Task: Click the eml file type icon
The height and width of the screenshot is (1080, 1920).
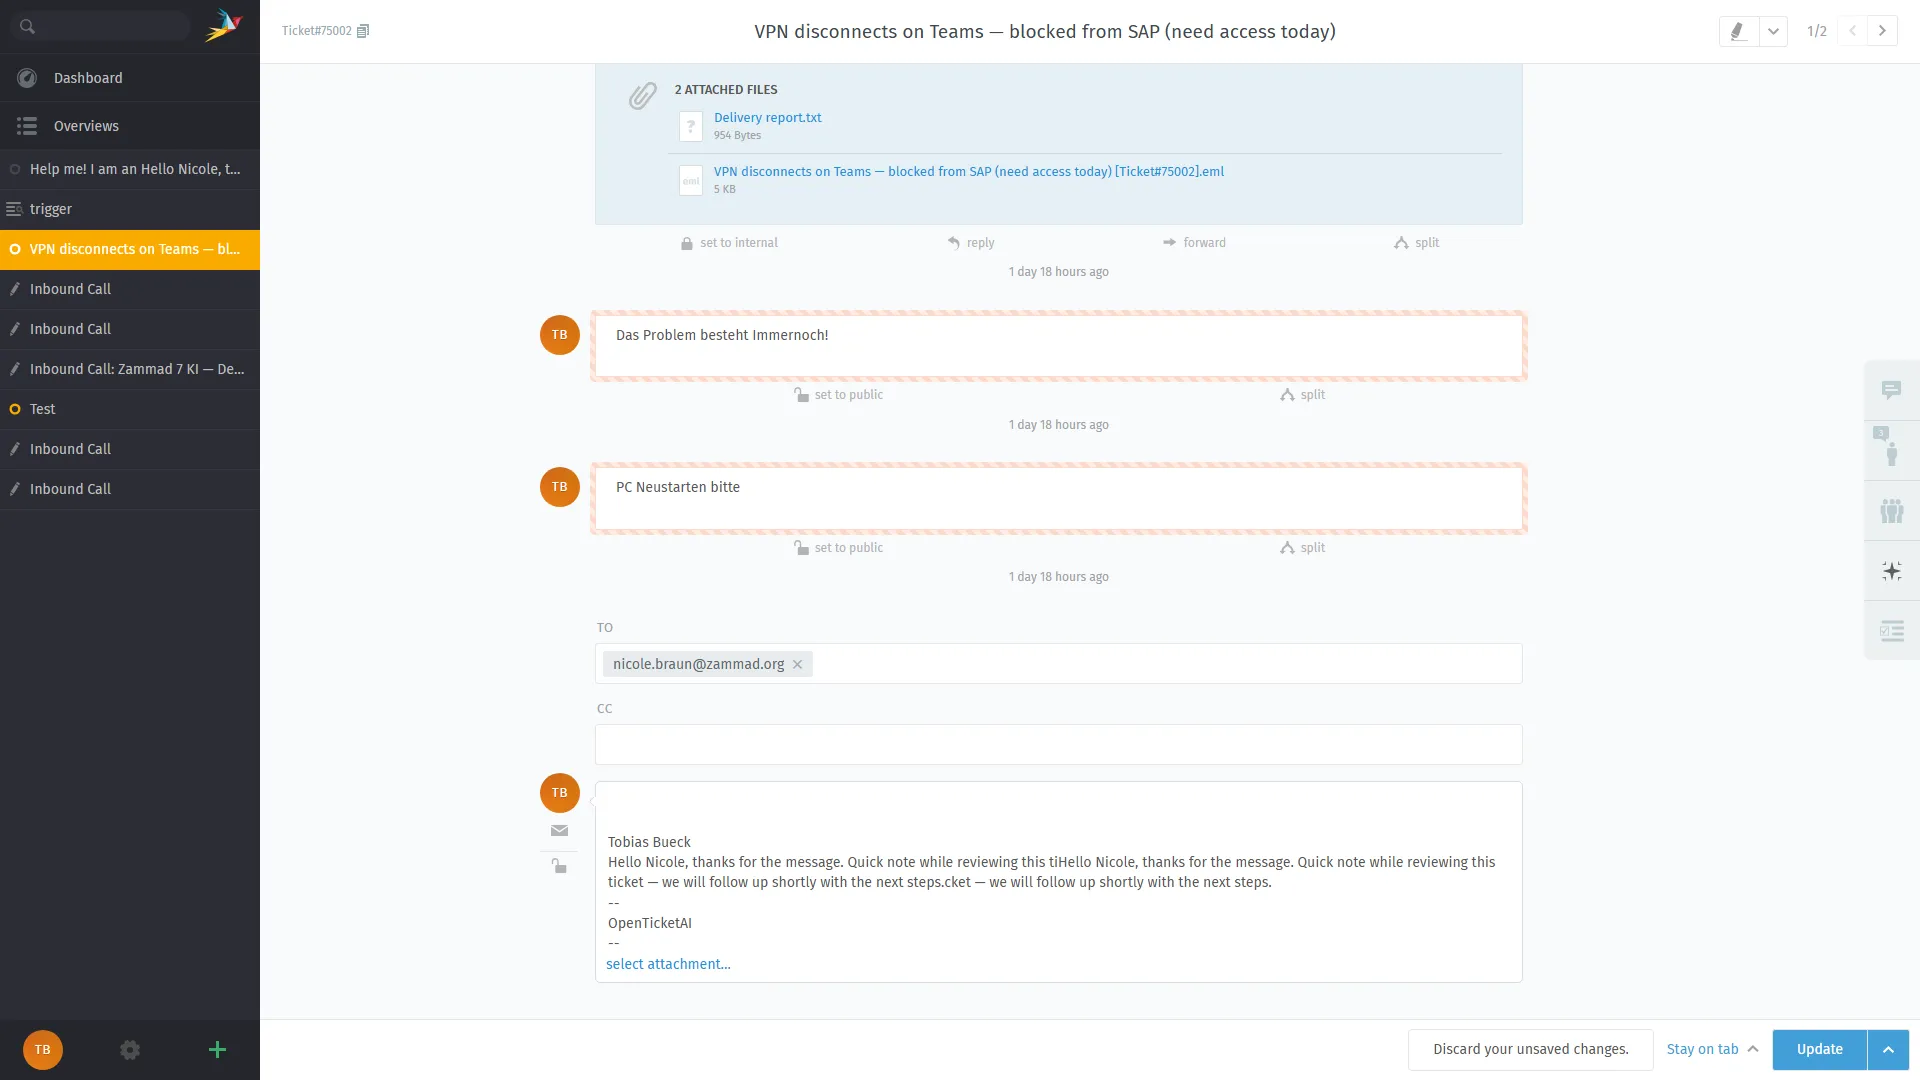Action: point(690,180)
